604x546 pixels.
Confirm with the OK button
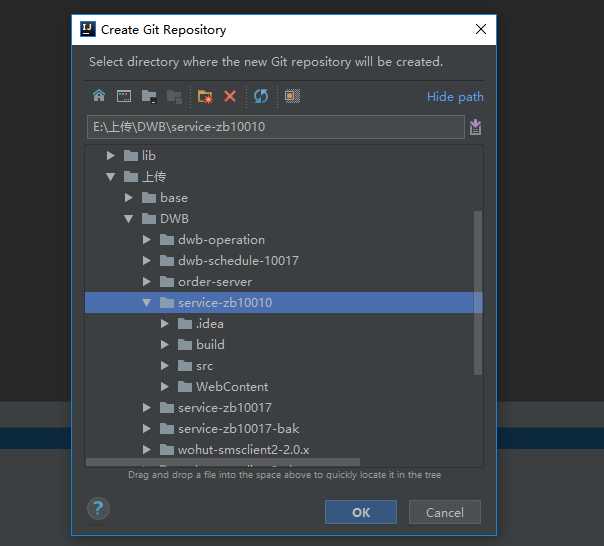click(361, 512)
